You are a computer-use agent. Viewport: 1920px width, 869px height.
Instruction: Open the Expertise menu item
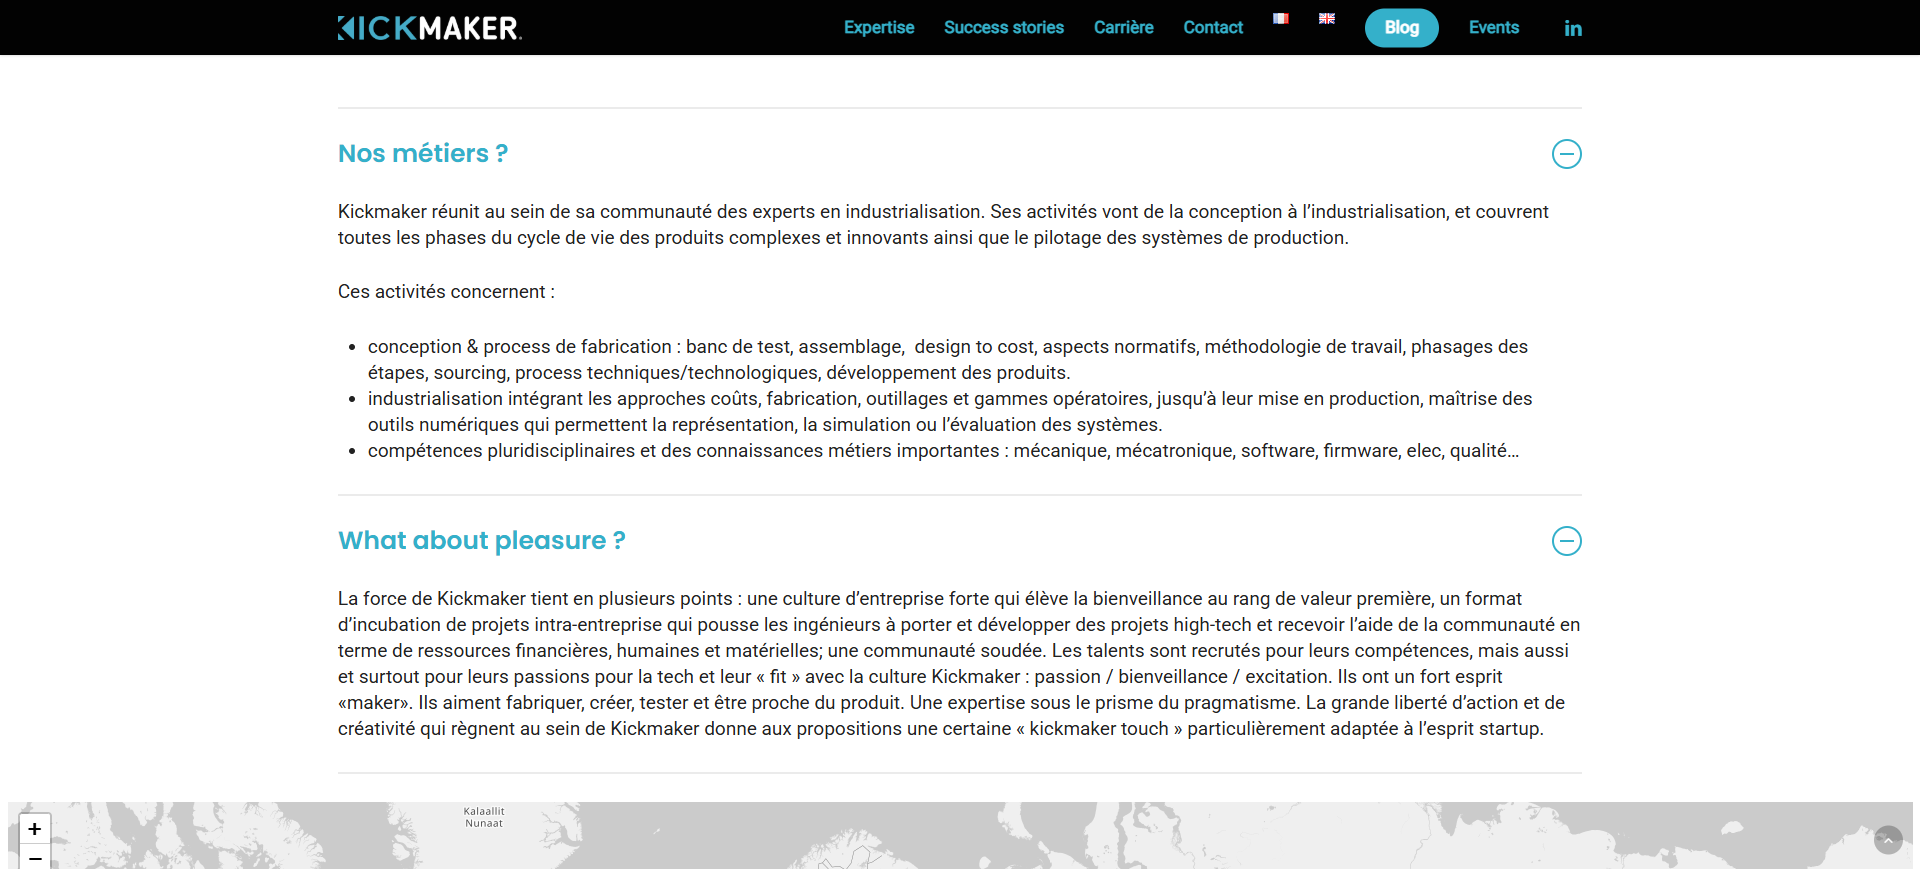click(x=879, y=28)
